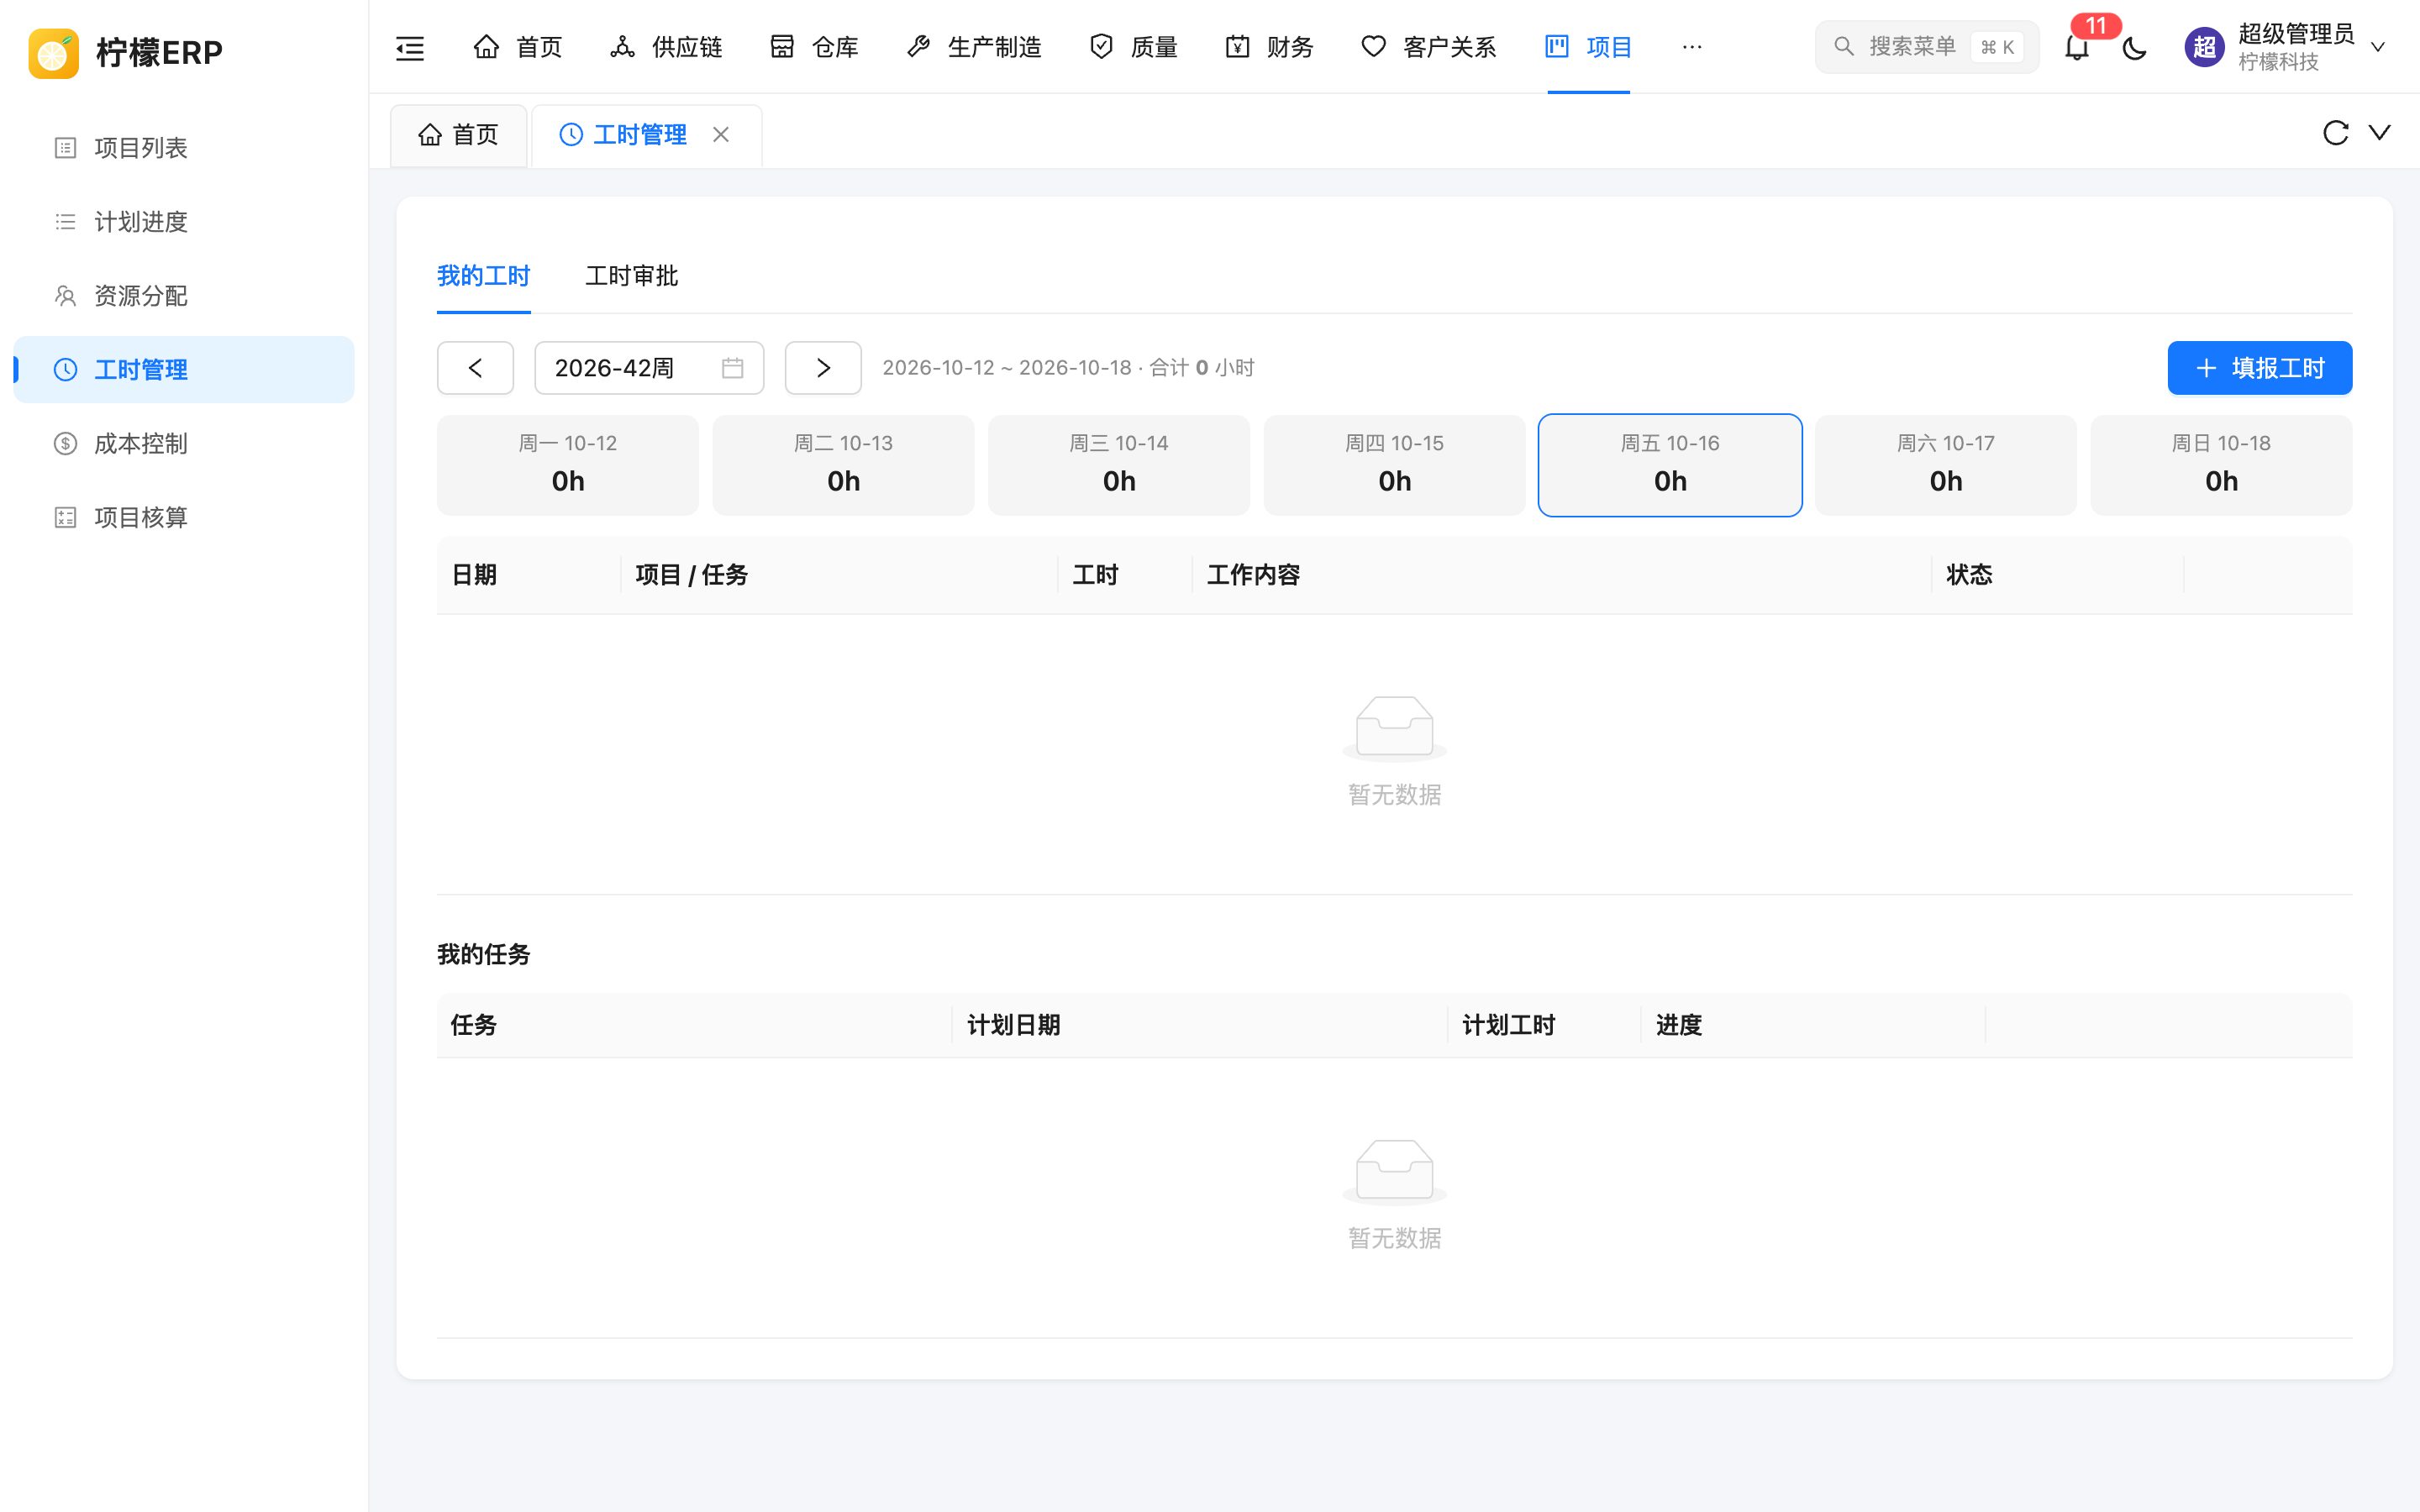
Task: Toggle dark mode with the moon icon
Action: (2134, 47)
